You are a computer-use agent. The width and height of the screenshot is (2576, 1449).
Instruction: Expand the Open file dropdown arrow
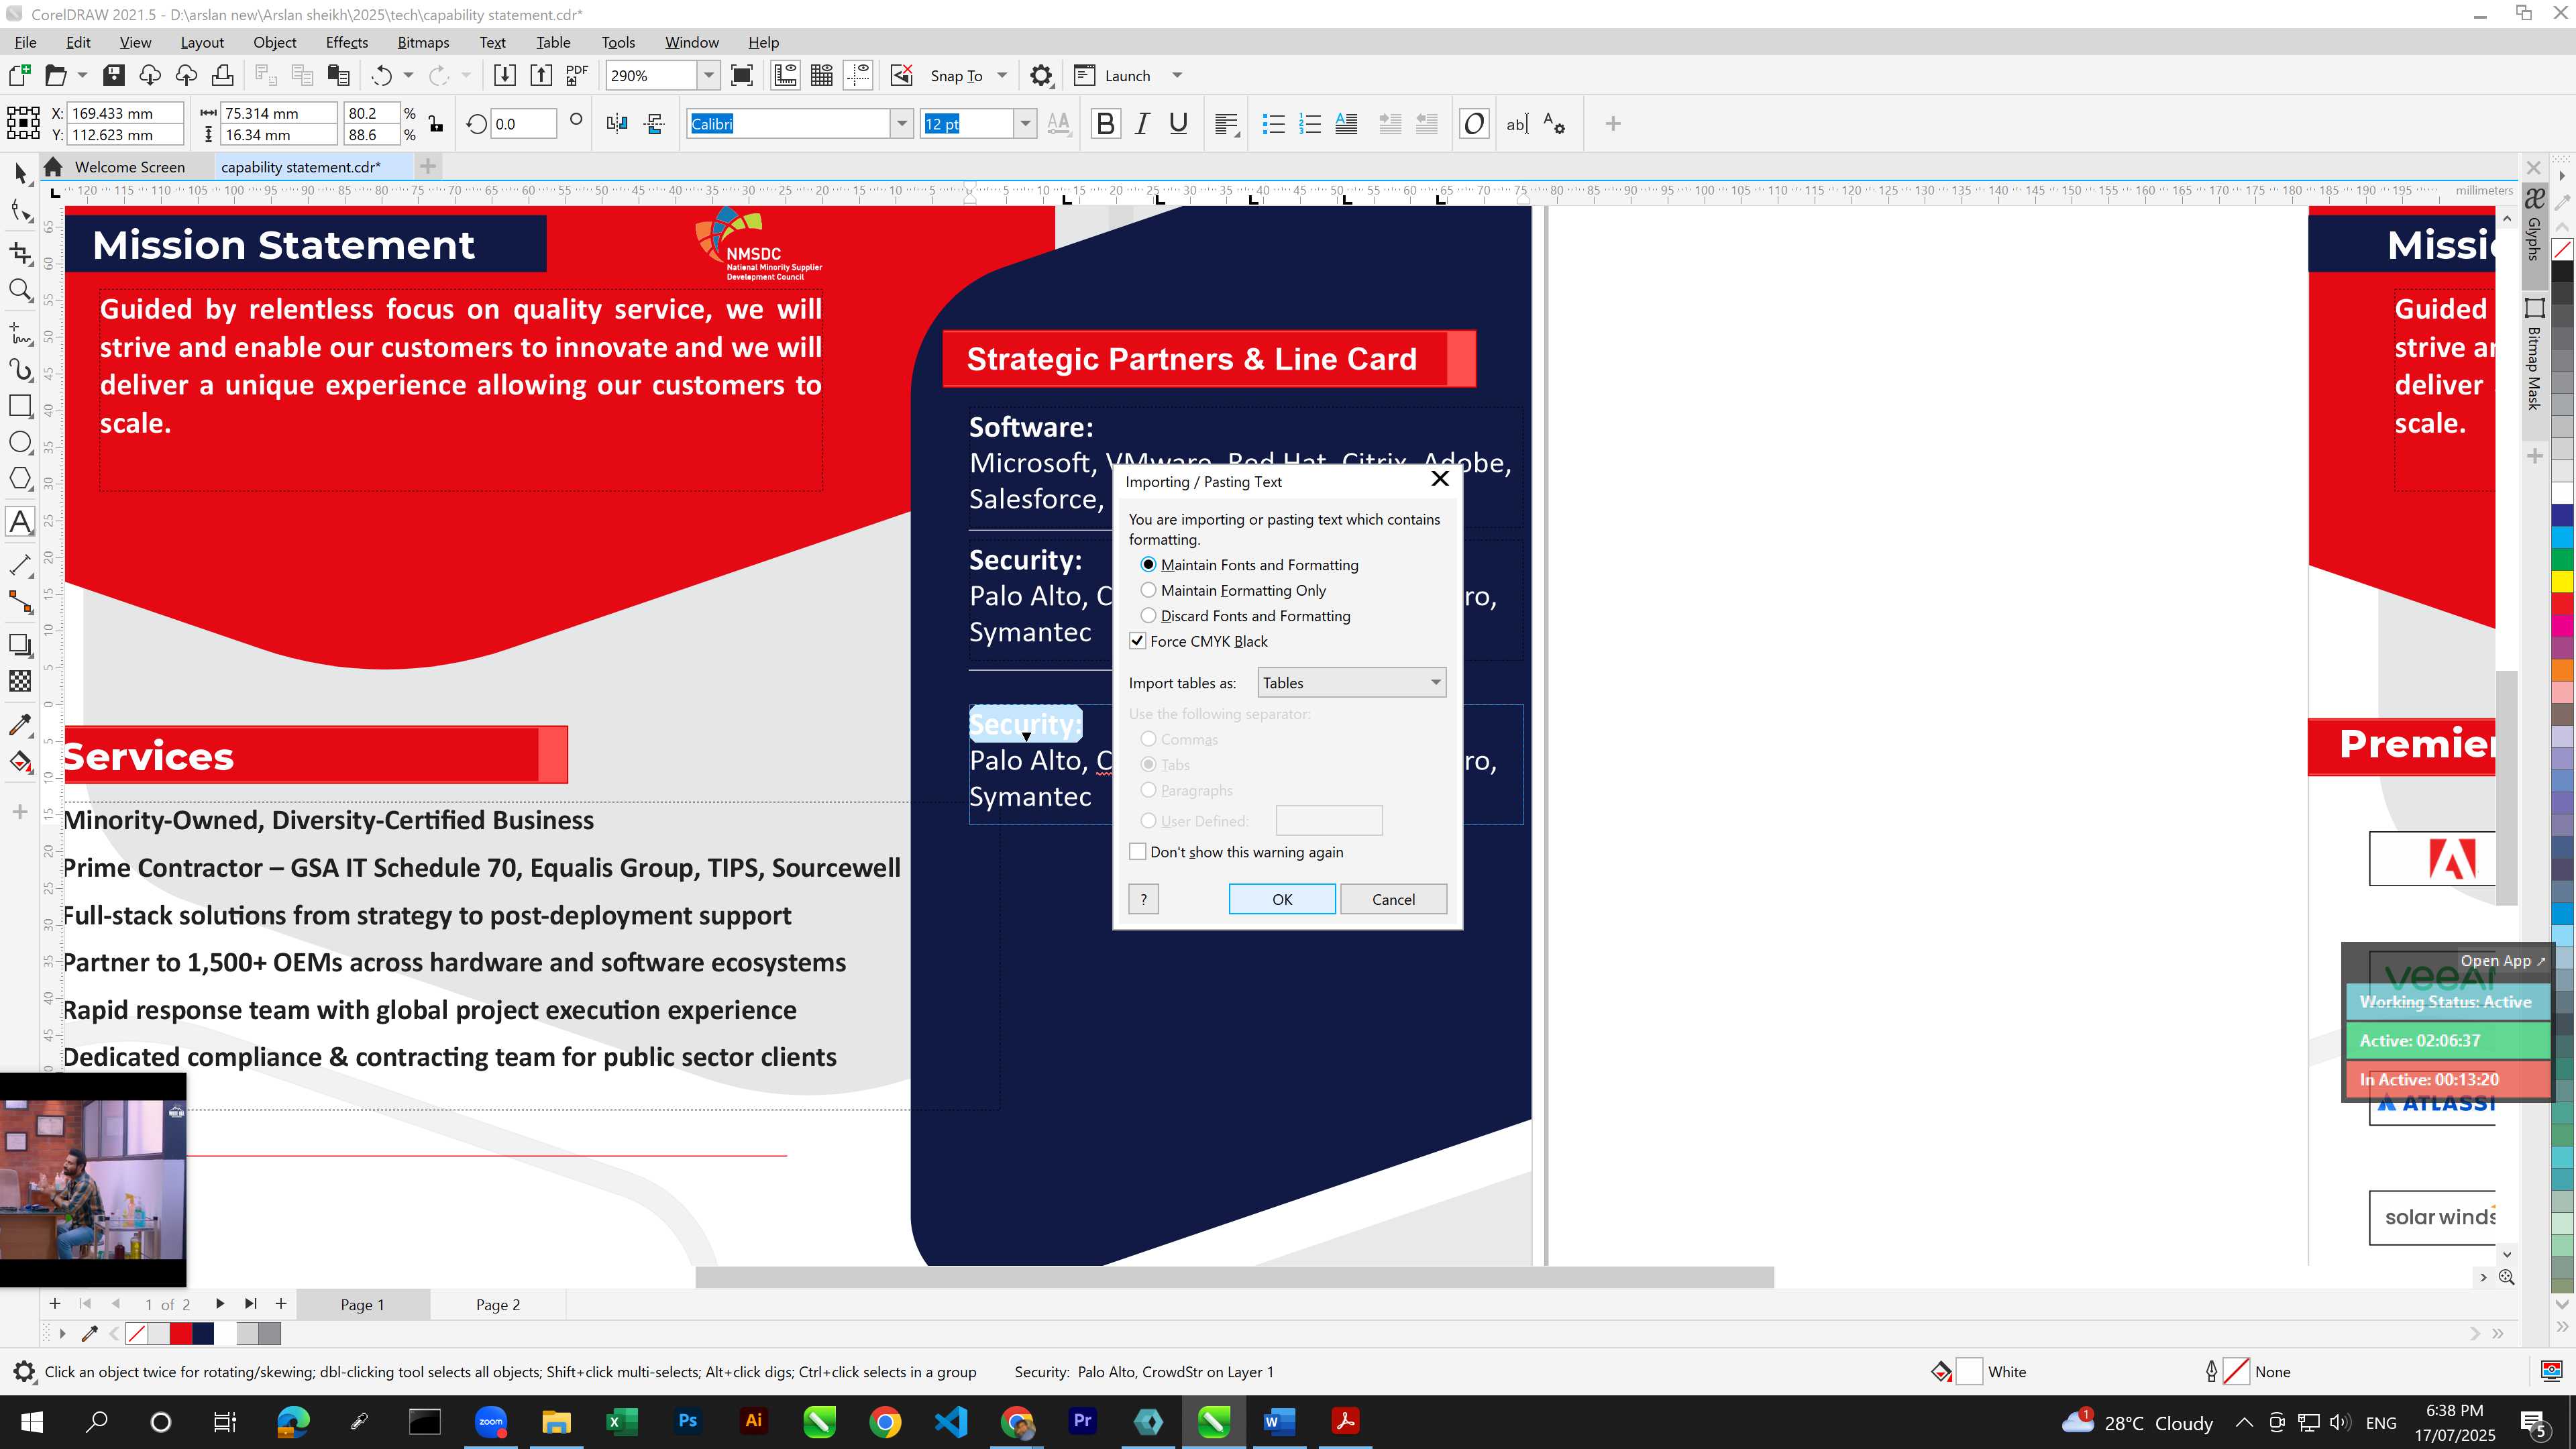point(82,75)
